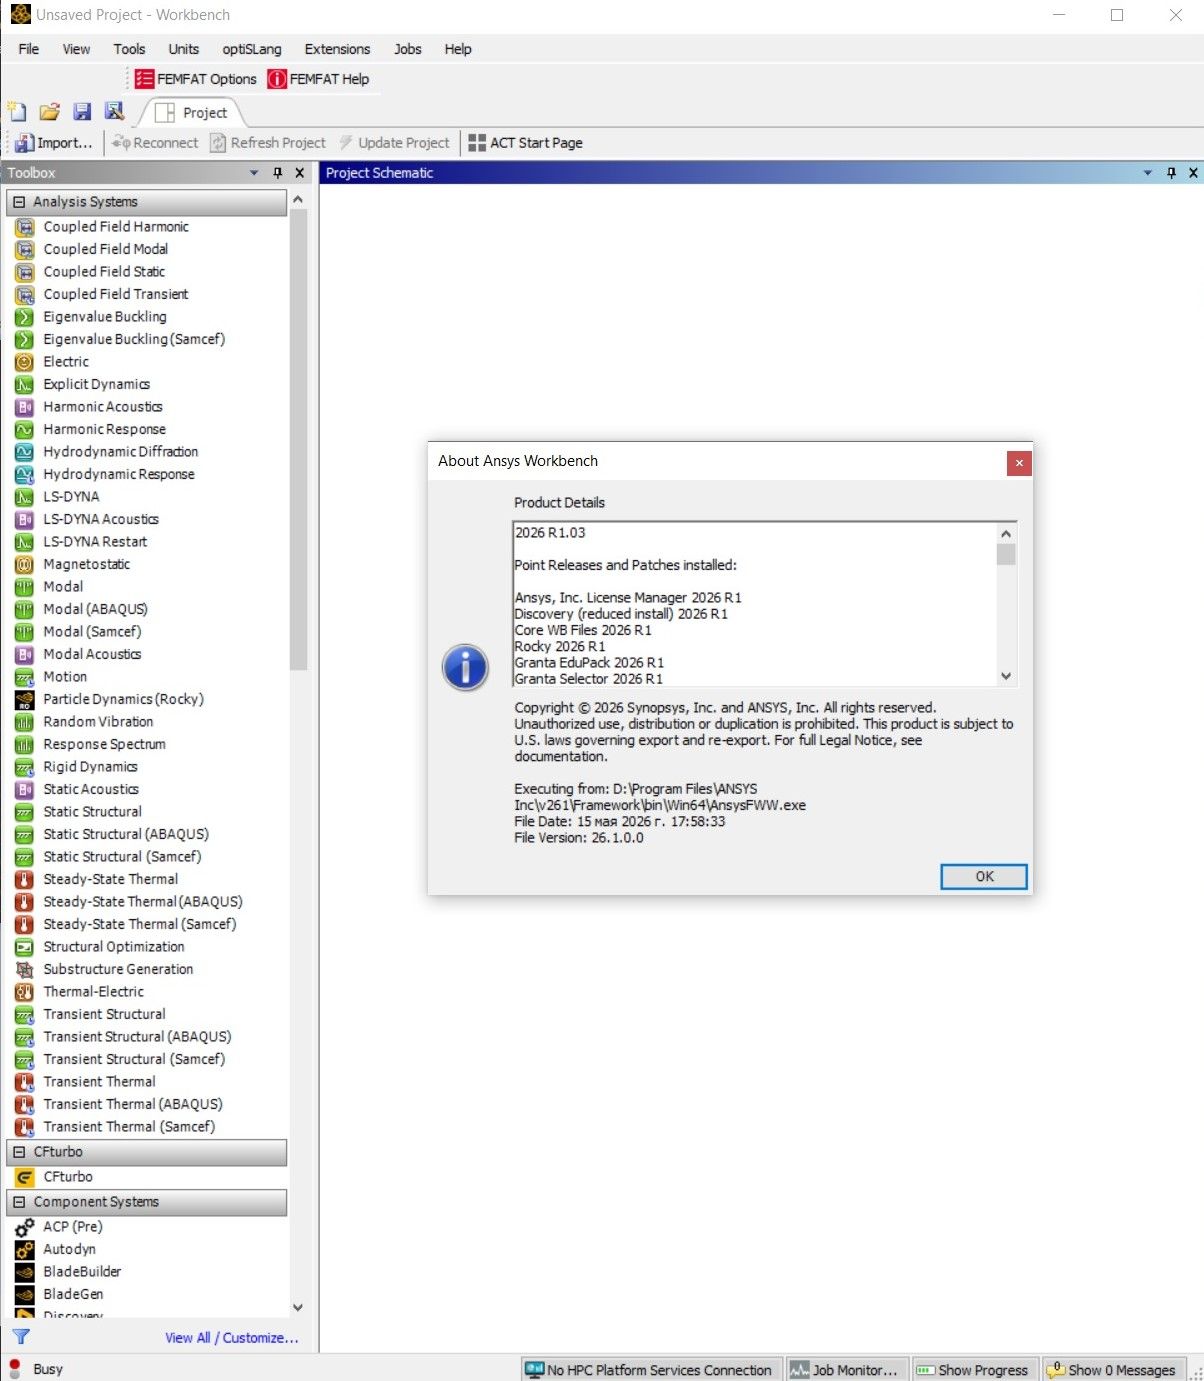Pin the Project Schematic panel

1171,173
